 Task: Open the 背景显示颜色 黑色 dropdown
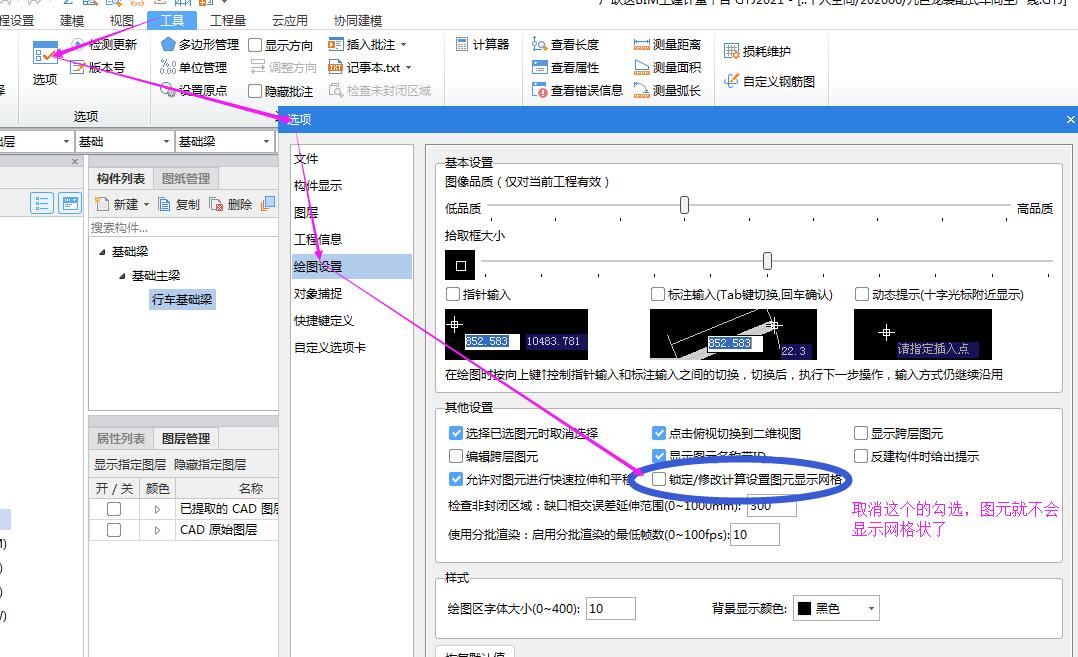point(836,608)
